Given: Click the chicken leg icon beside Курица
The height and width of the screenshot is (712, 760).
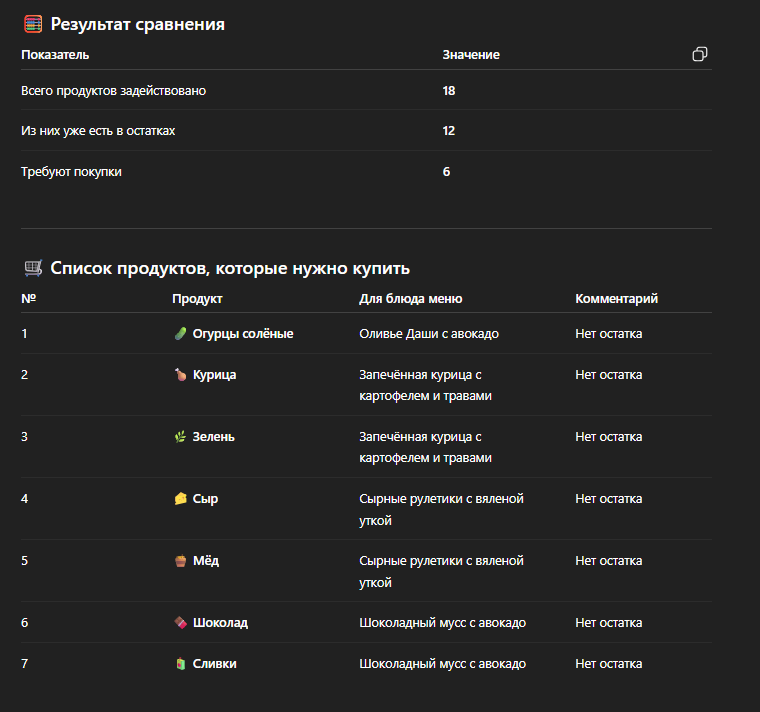Looking at the screenshot, I should tap(180, 375).
